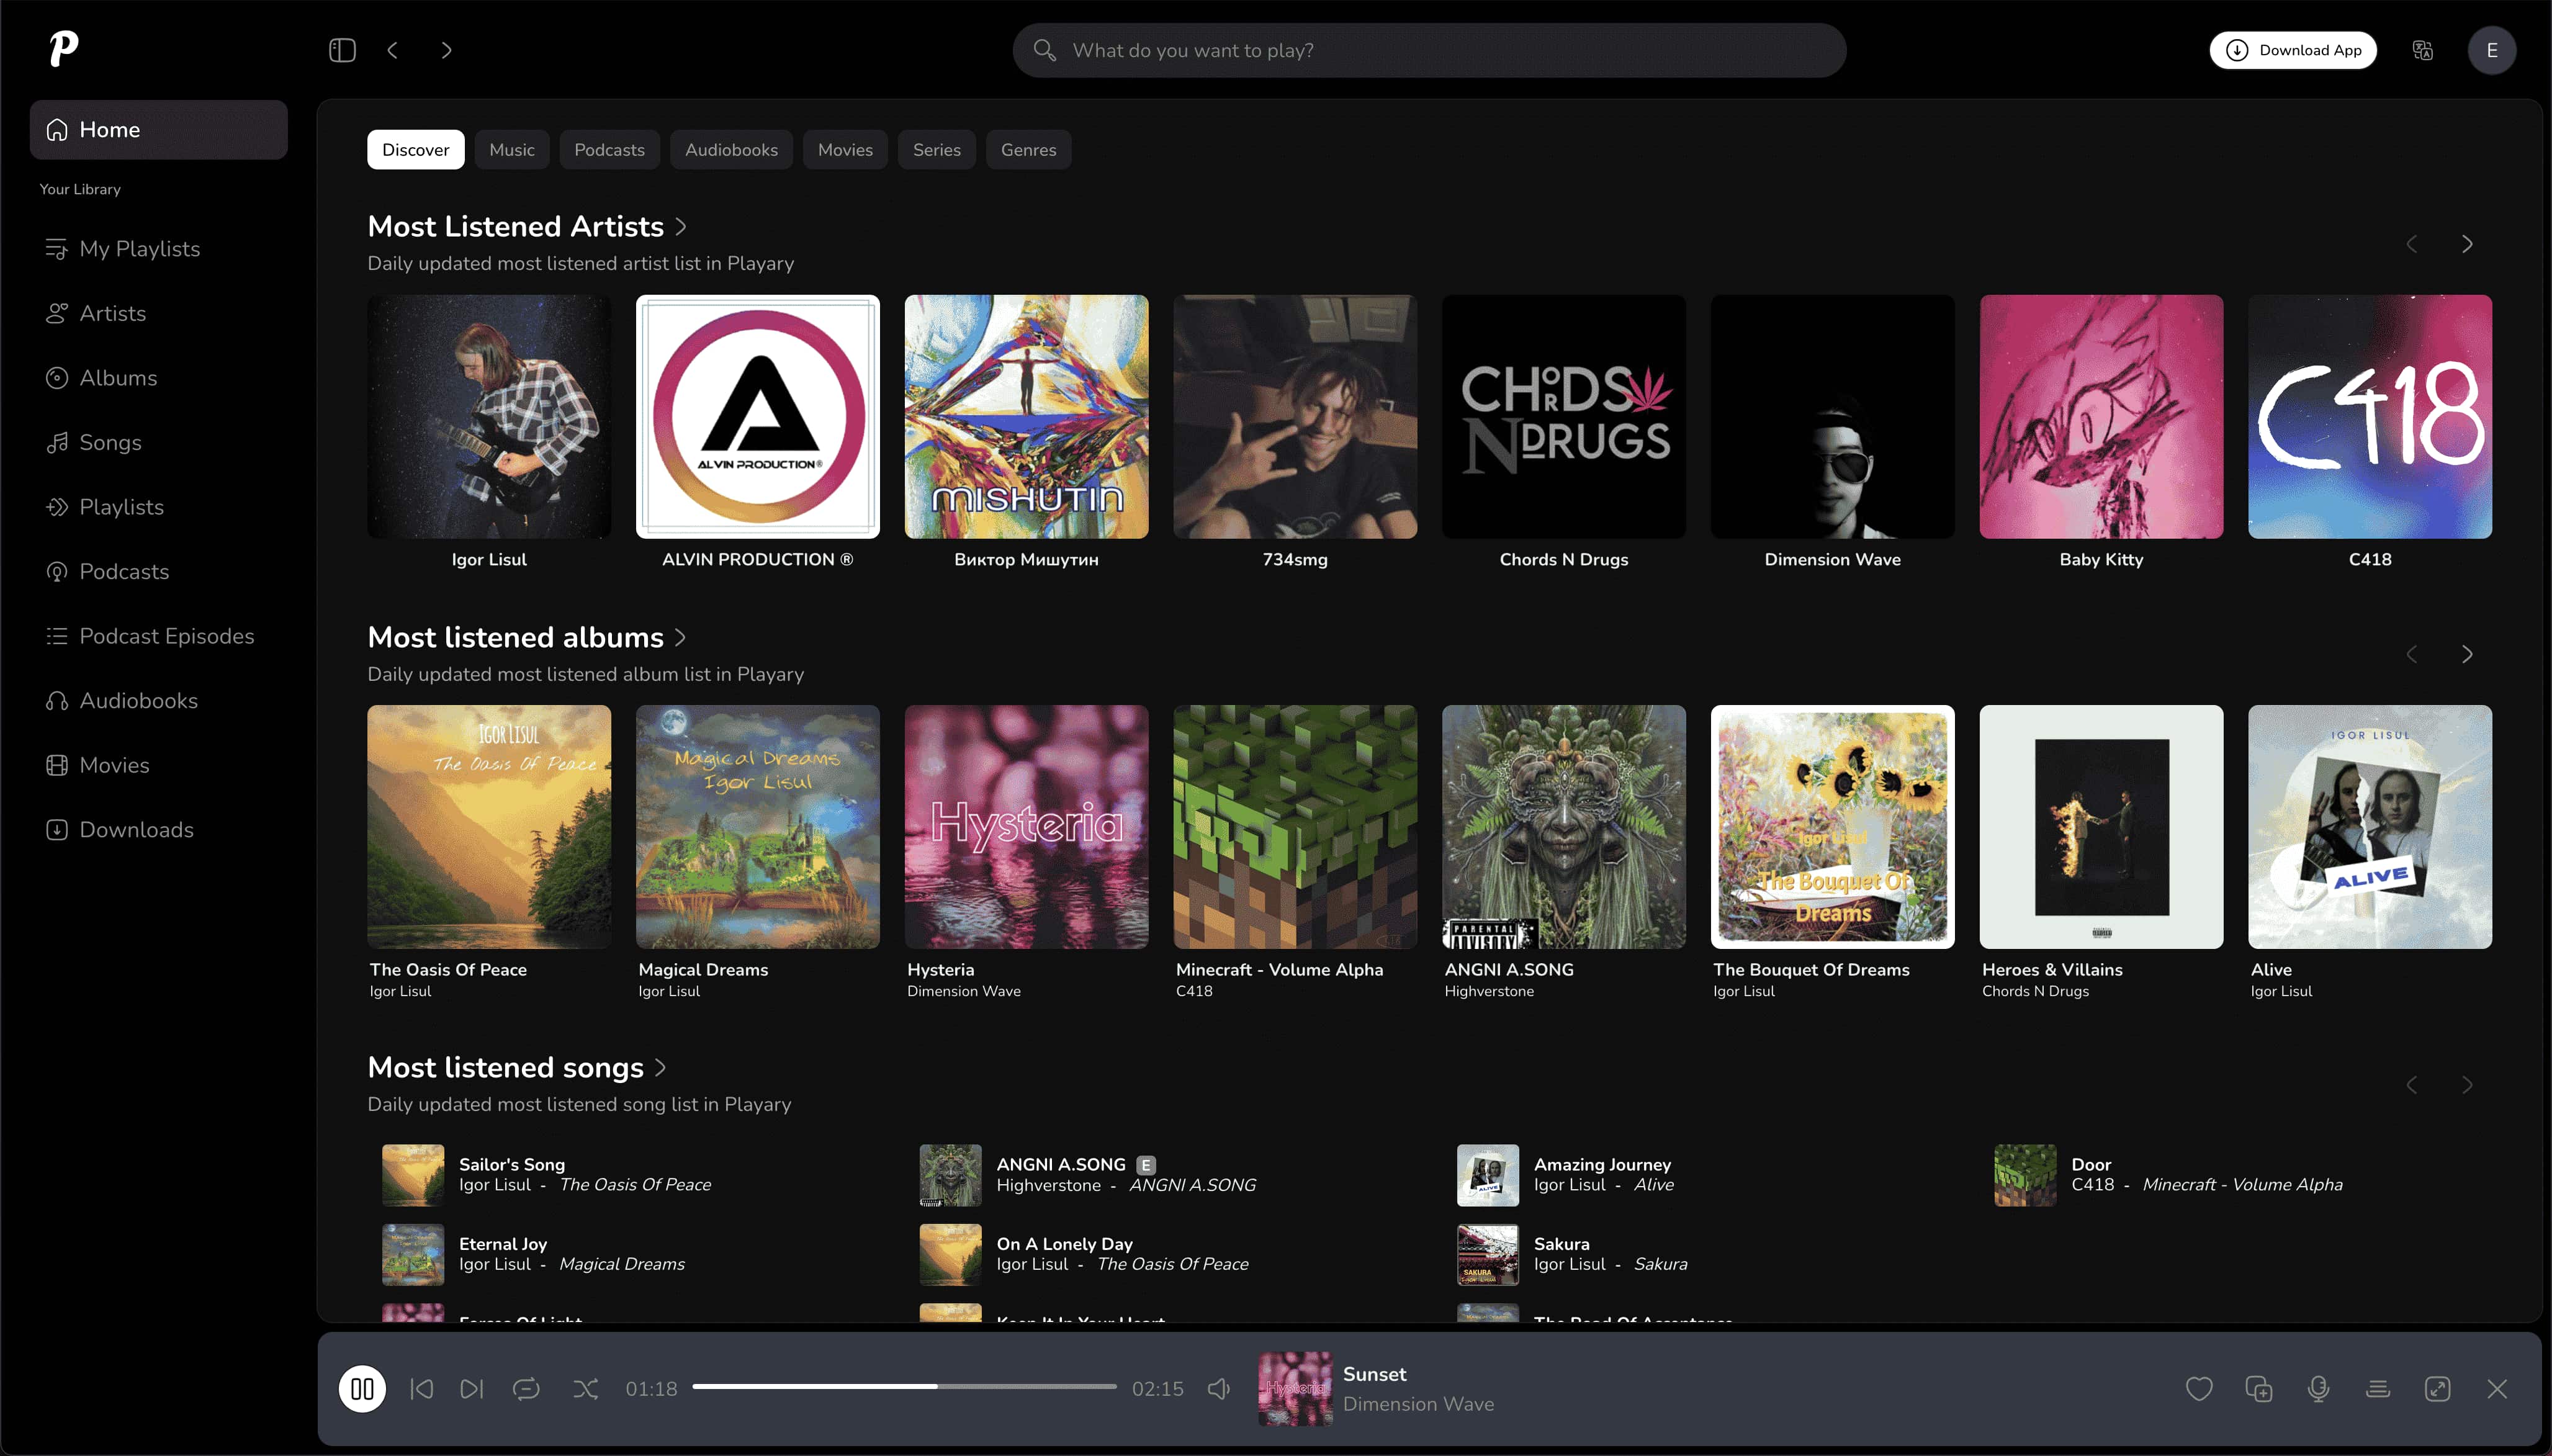Image resolution: width=2552 pixels, height=1456 pixels.
Task: Play Eternal Joy track
Action: [503, 1244]
